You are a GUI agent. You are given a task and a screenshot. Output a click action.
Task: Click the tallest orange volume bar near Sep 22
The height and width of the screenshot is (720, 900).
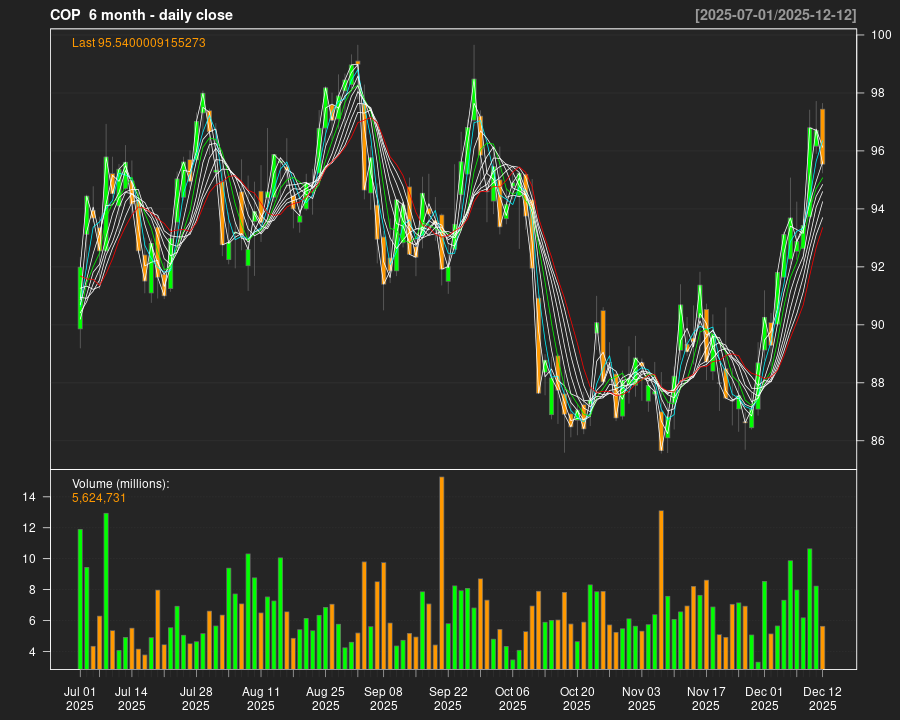(x=442, y=573)
